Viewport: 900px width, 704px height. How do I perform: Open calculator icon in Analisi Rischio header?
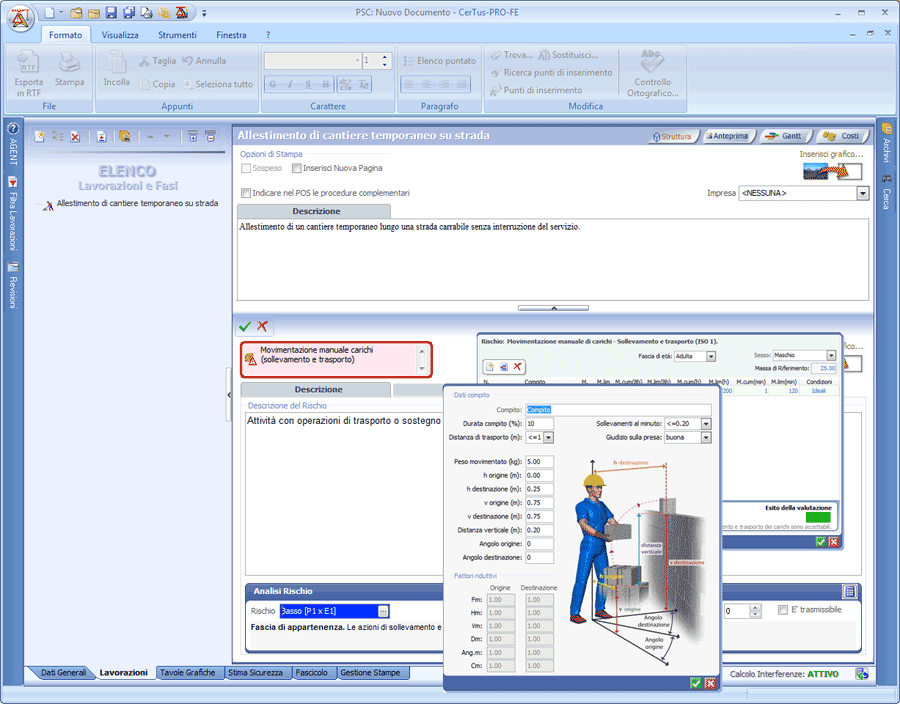pos(849,592)
